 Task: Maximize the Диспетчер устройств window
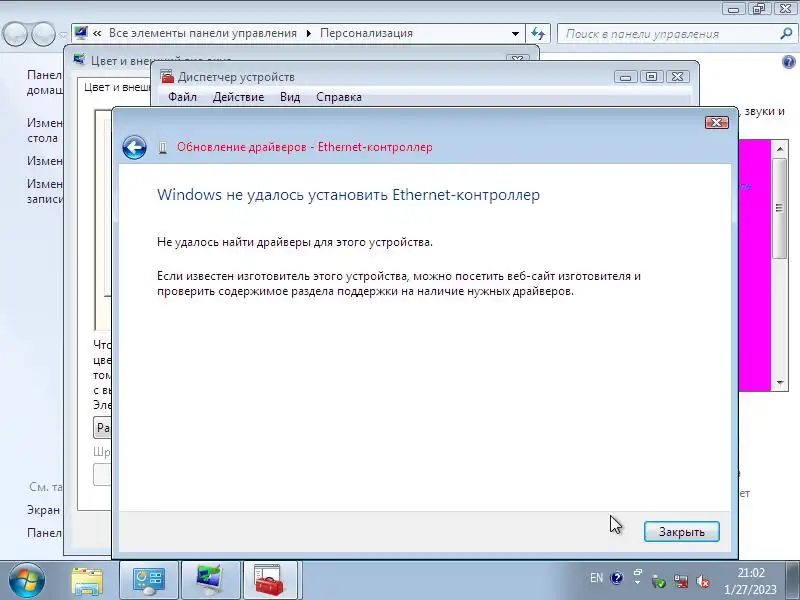[652, 77]
